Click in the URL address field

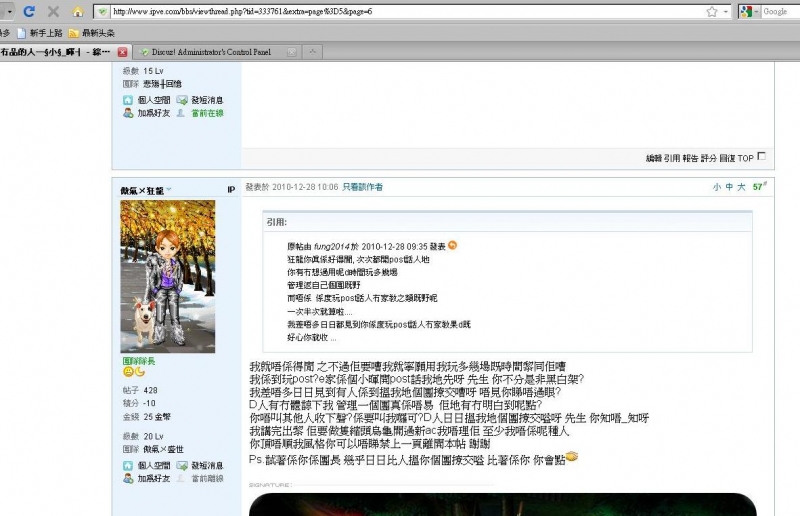[x=400, y=12]
